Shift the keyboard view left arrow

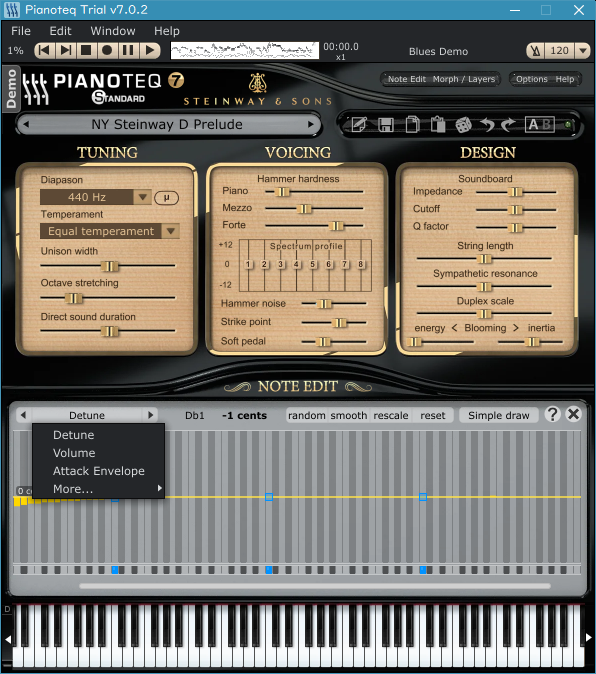[x=8, y=639]
